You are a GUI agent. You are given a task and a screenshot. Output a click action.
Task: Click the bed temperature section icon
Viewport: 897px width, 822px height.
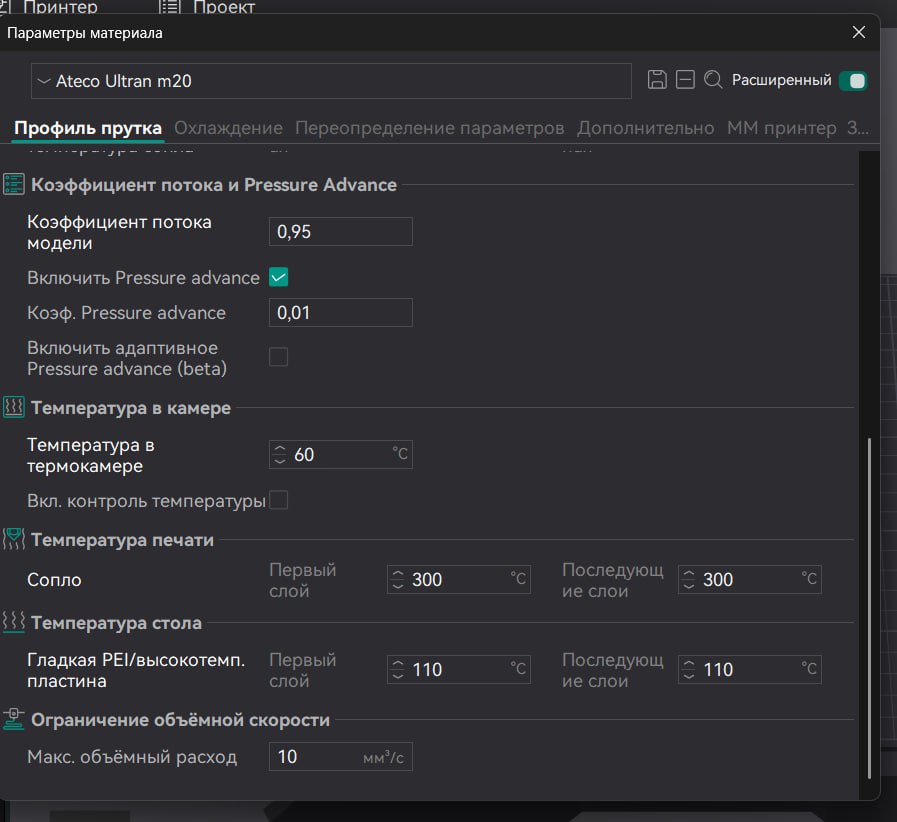click(14, 623)
